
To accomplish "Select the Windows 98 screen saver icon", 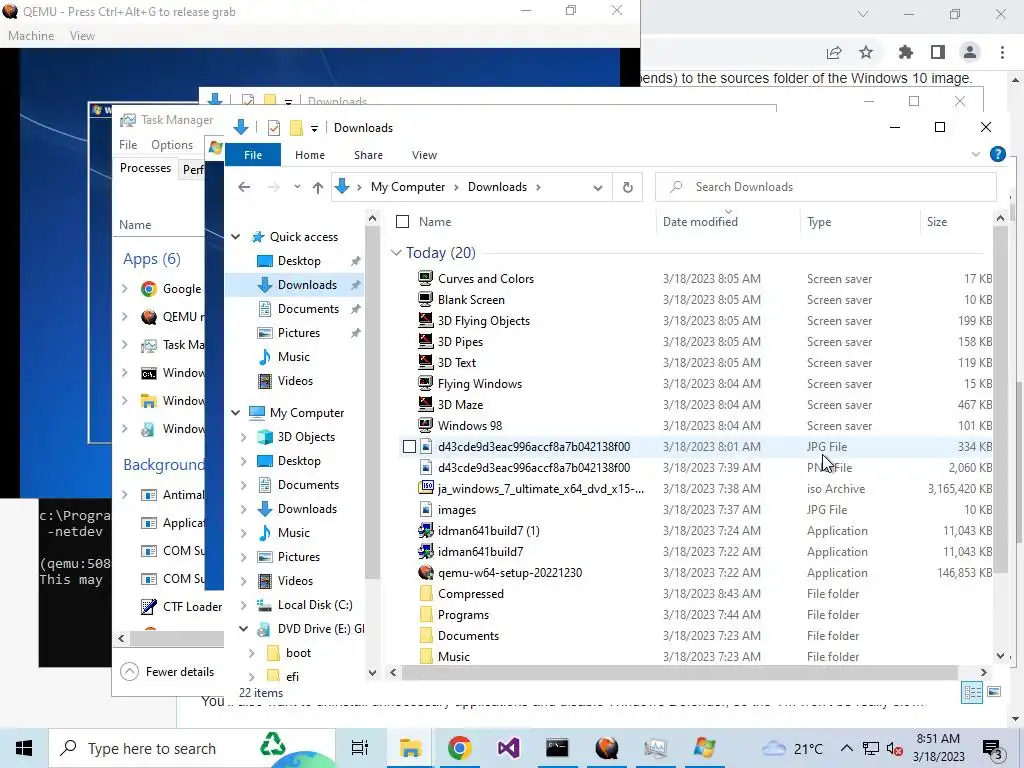I will click(426, 426).
